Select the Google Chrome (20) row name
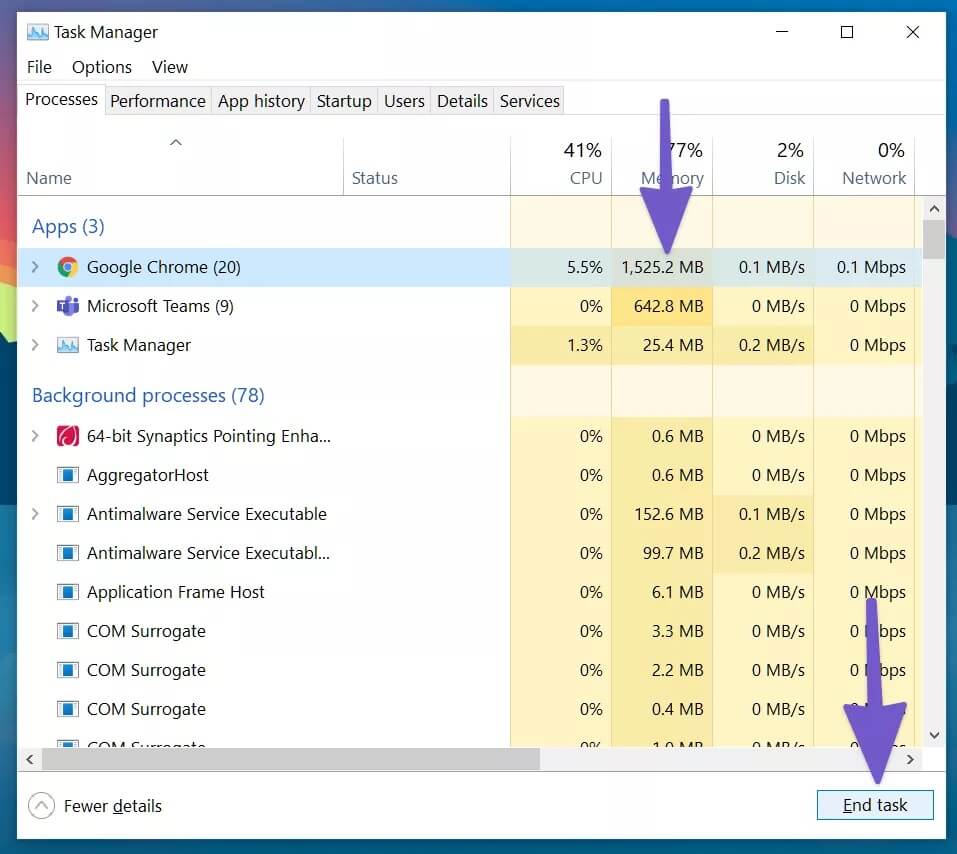This screenshot has height=854, width=957. click(164, 267)
